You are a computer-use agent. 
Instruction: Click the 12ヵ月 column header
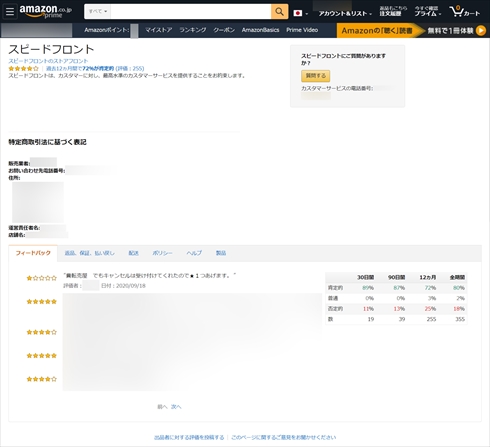(428, 277)
